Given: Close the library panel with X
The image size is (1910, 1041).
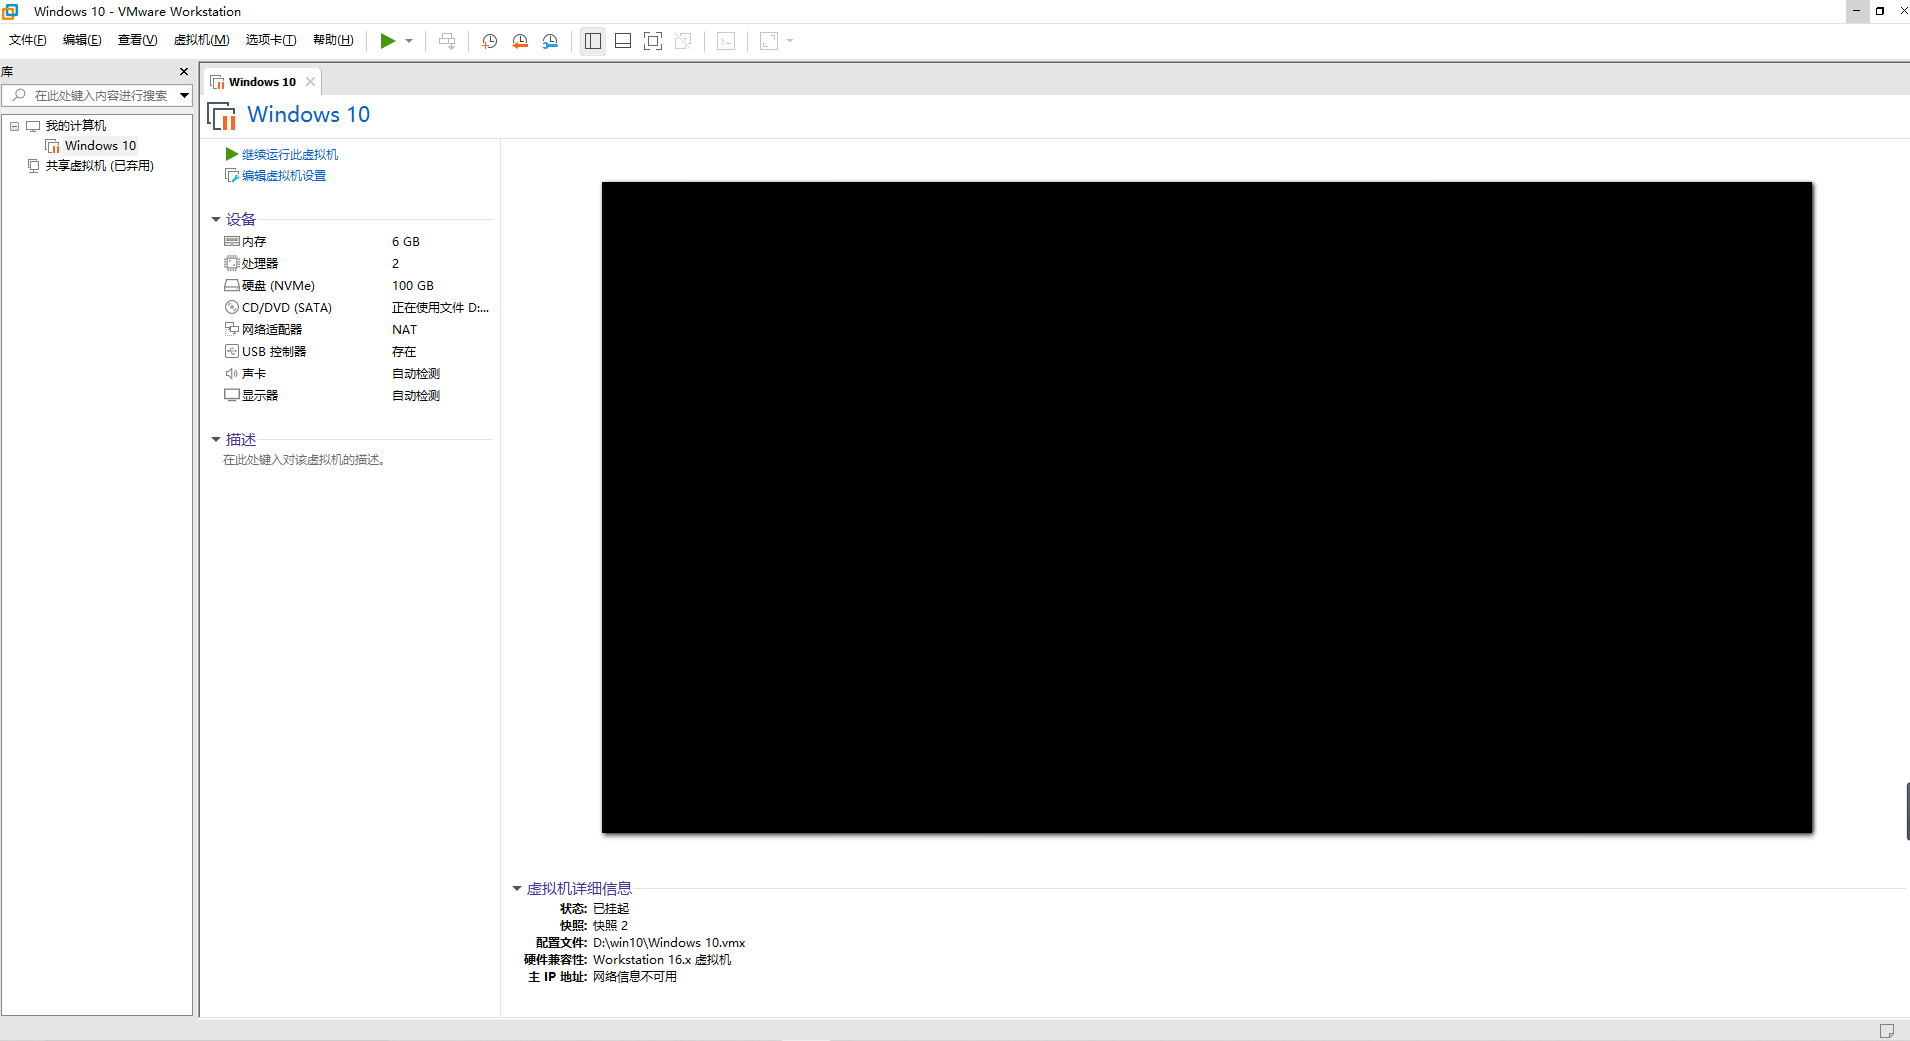Looking at the screenshot, I should [x=184, y=72].
